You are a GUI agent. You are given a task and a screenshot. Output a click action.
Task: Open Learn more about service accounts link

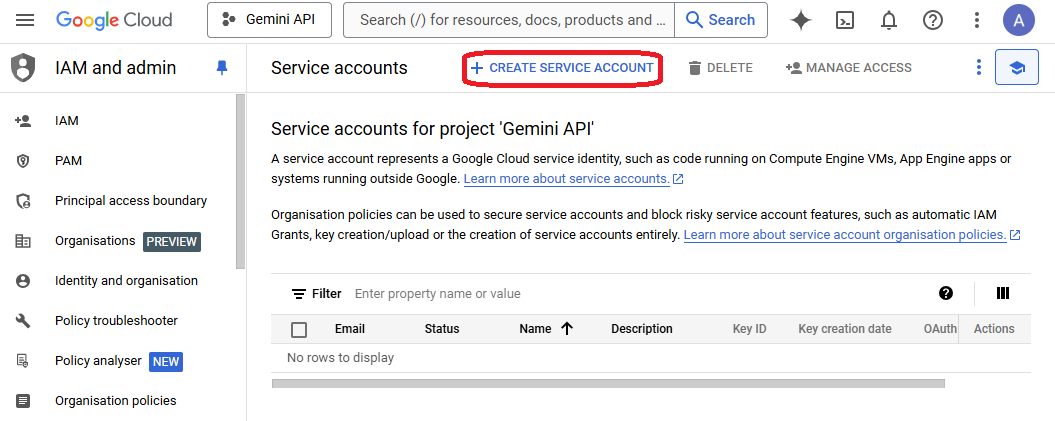point(566,179)
